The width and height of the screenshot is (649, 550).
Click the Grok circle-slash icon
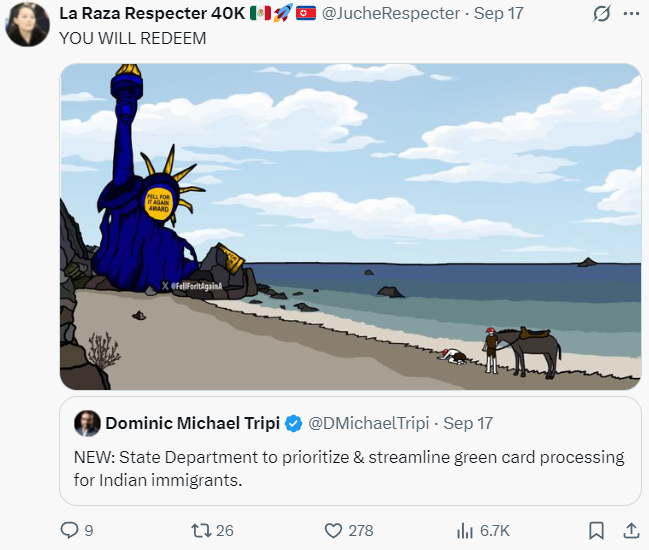(602, 14)
